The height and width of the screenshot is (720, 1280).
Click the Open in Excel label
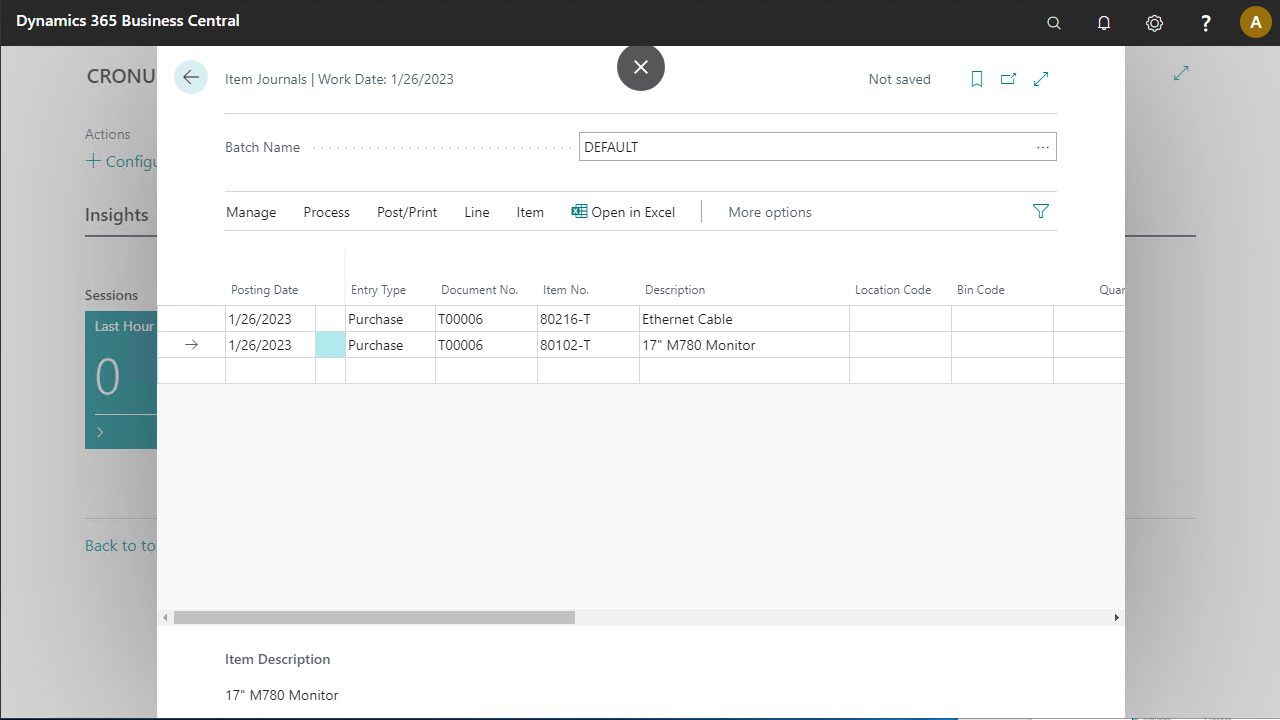click(x=633, y=212)
